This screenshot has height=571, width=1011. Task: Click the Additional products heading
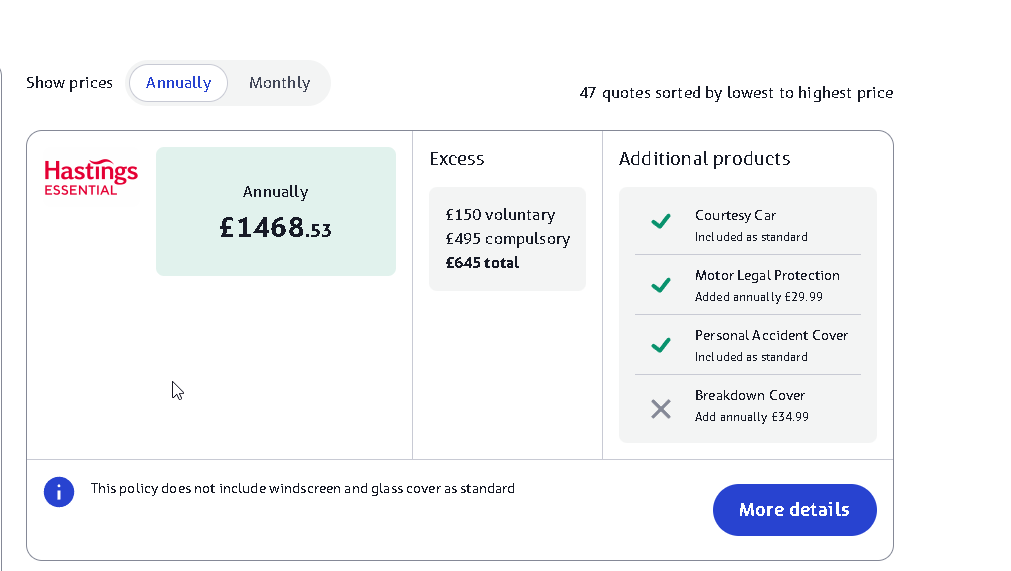tap(704, 159)
